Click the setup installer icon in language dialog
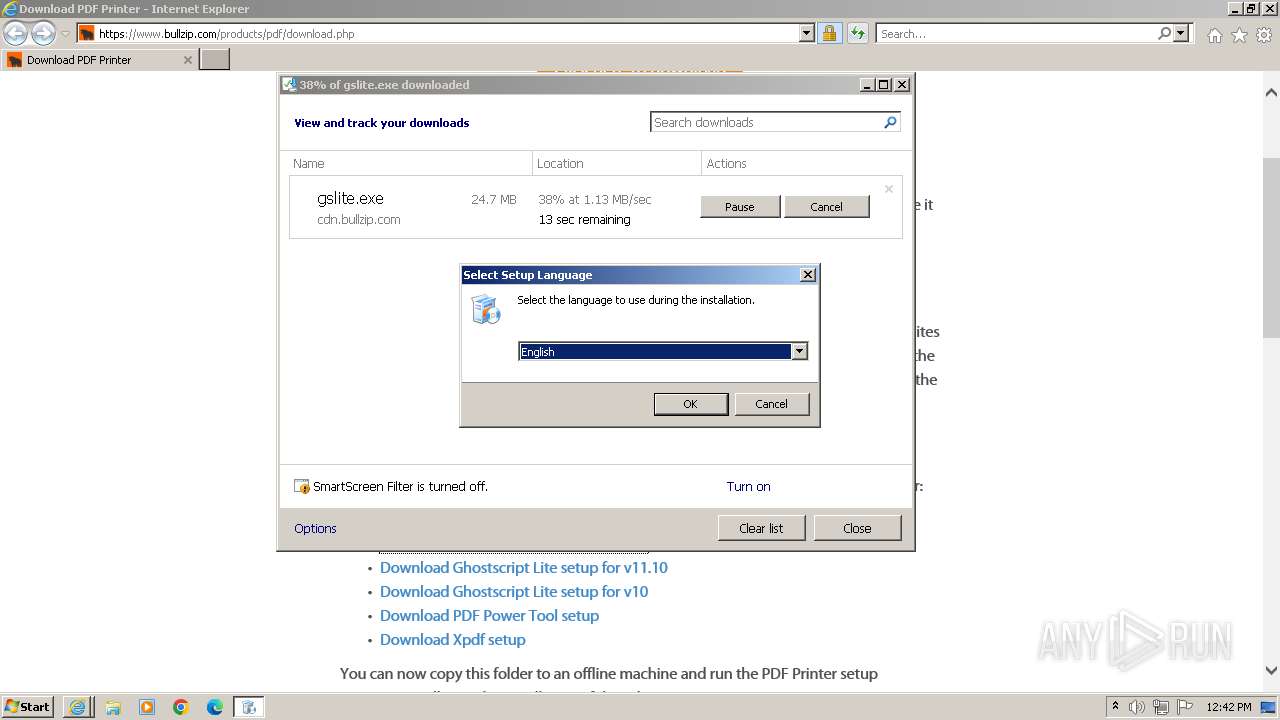 click(485, 309)
